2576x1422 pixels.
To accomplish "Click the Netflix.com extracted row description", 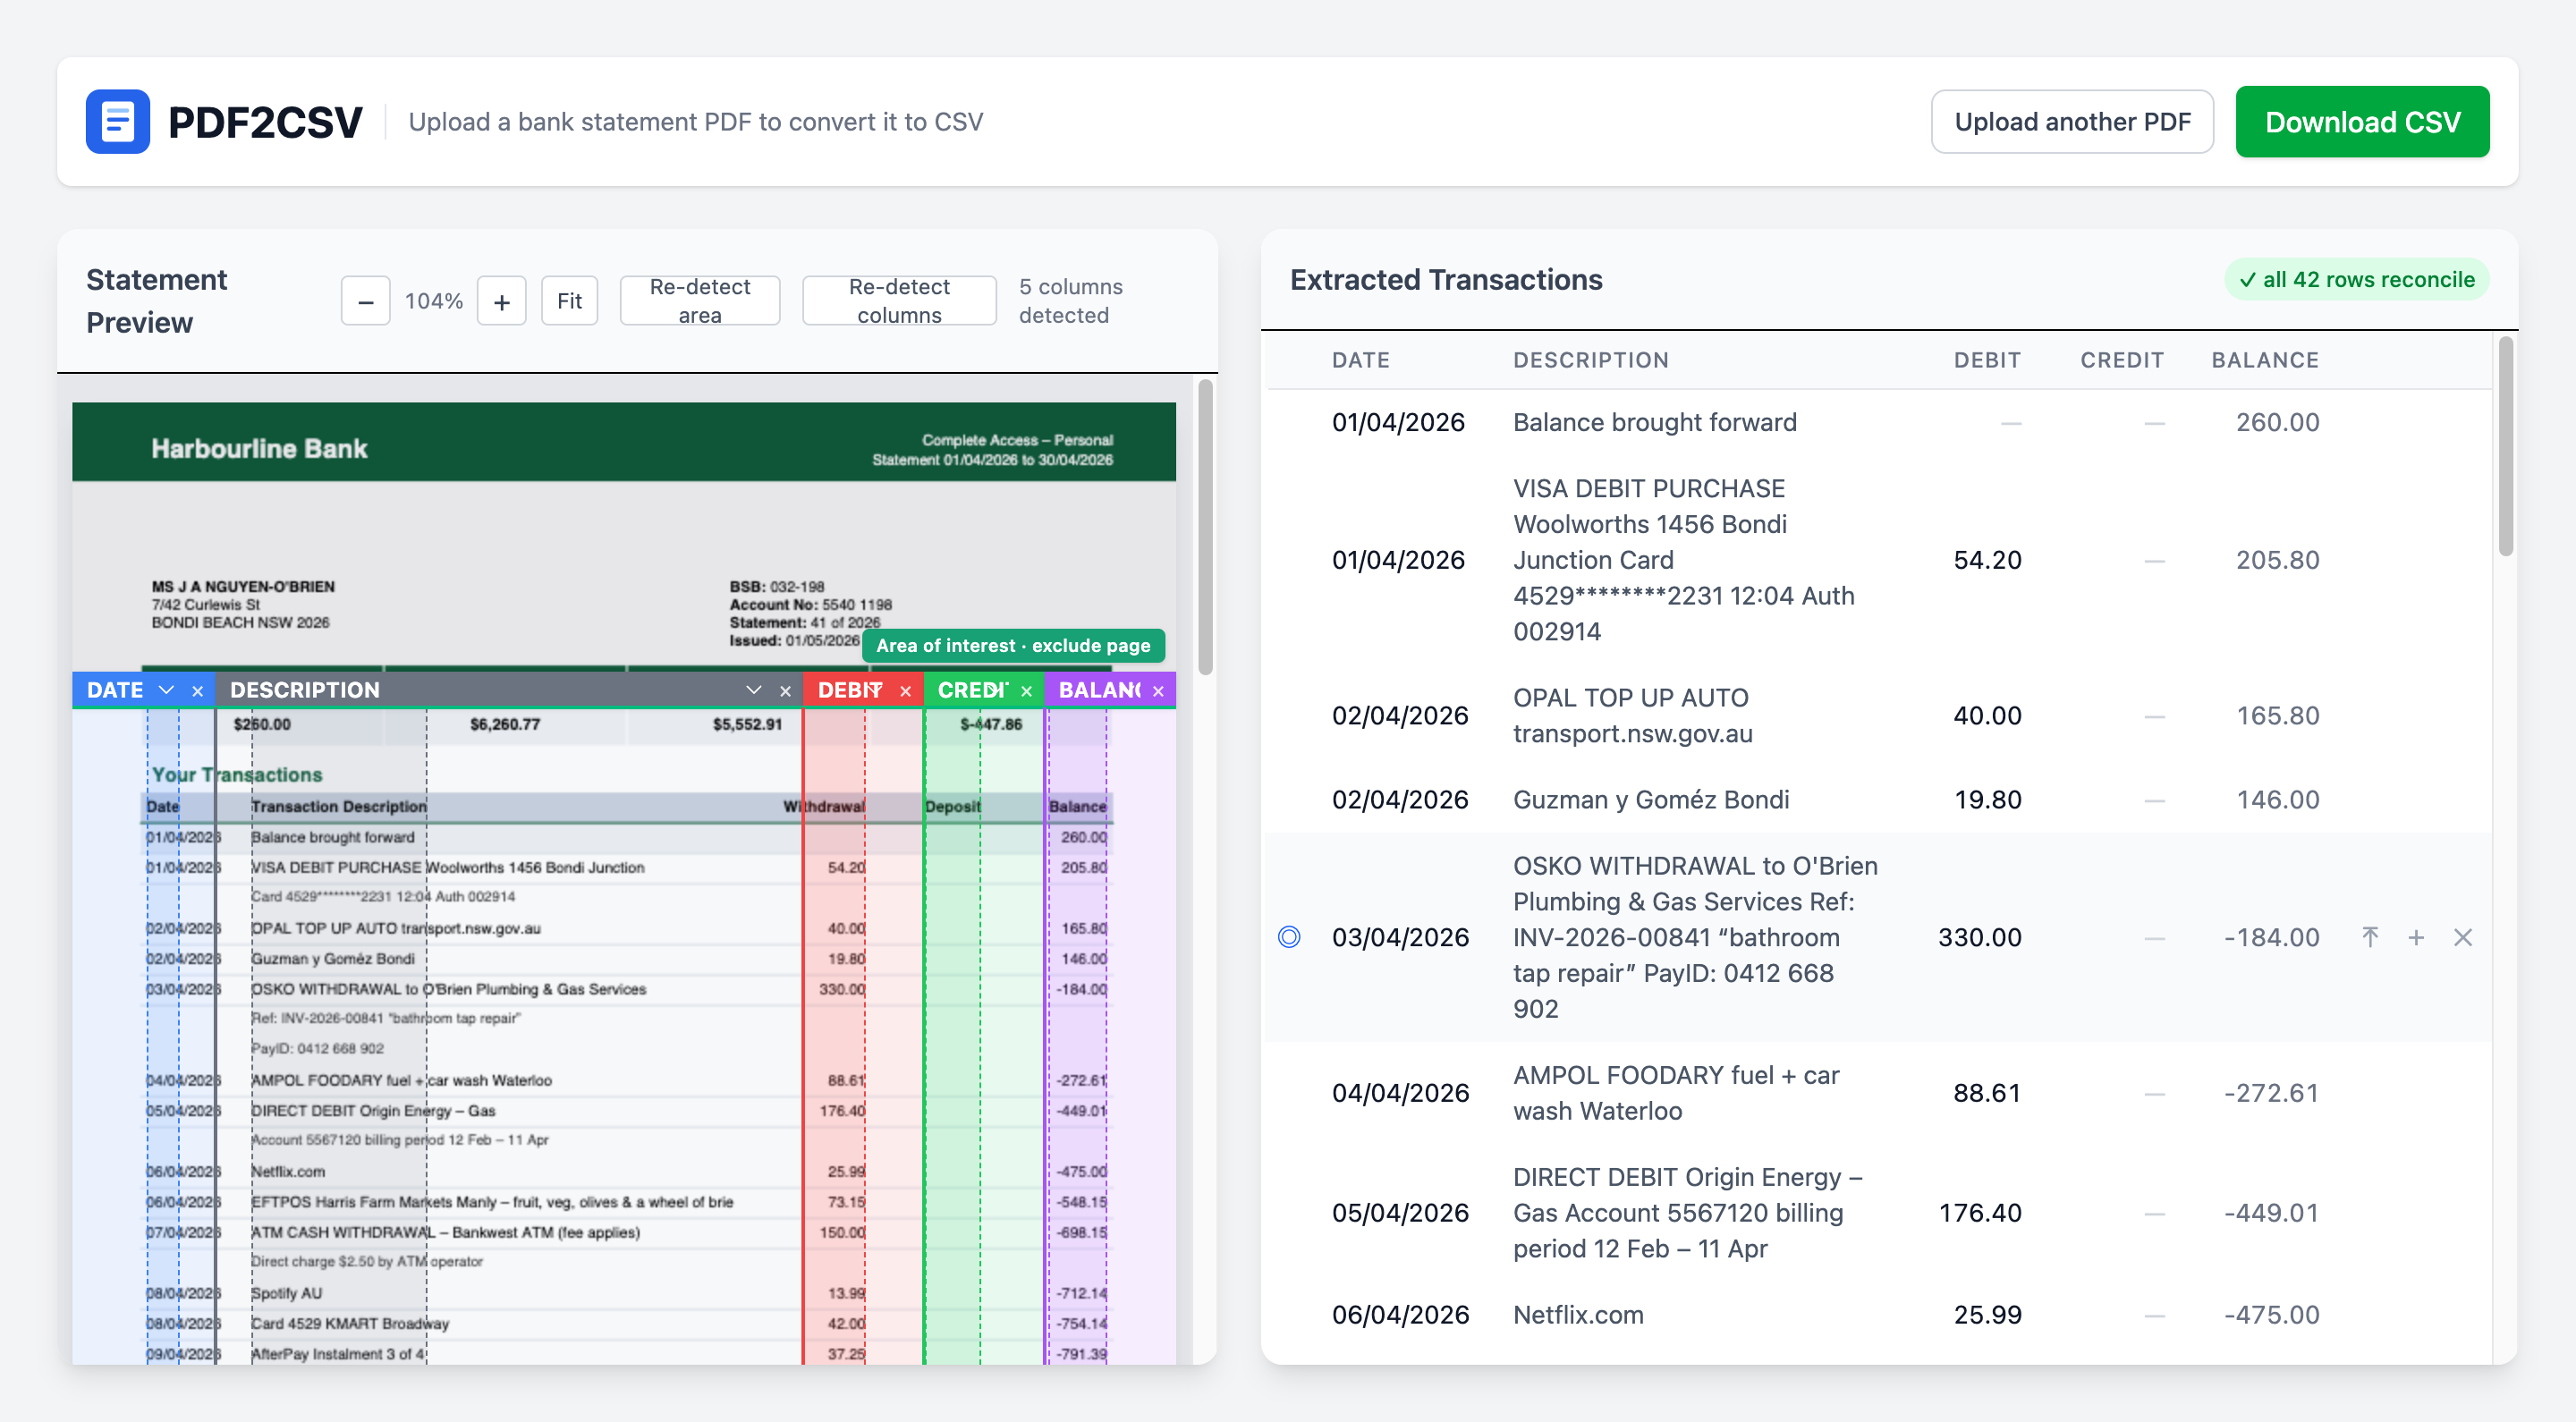I will [x=1577, y=1315].
